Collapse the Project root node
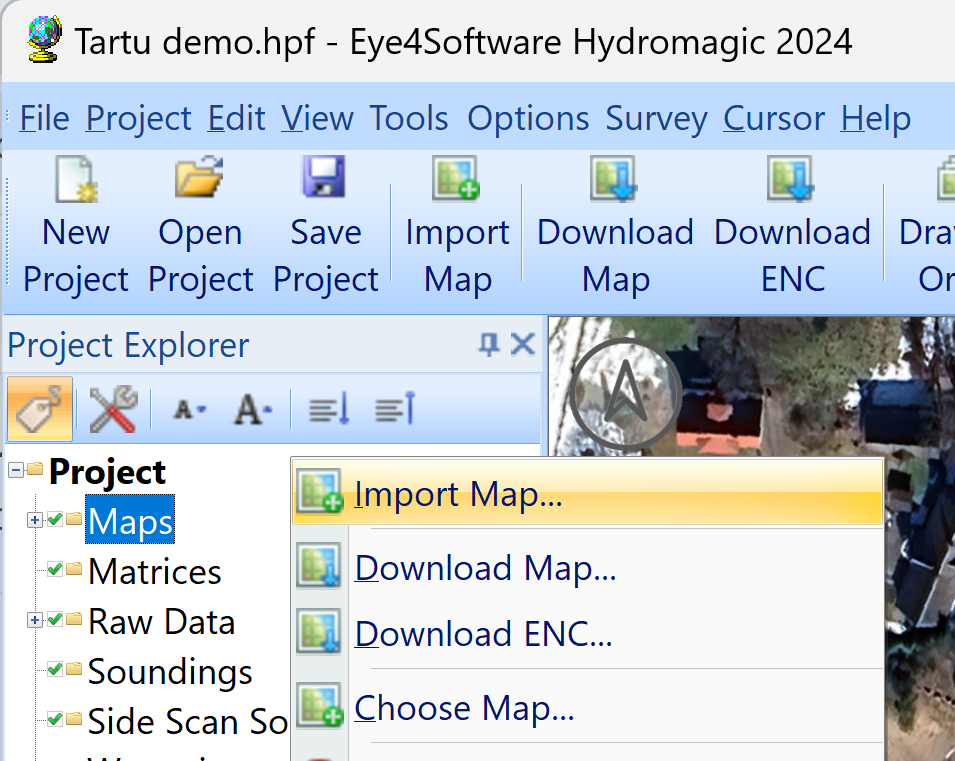 tap(16, 470)
